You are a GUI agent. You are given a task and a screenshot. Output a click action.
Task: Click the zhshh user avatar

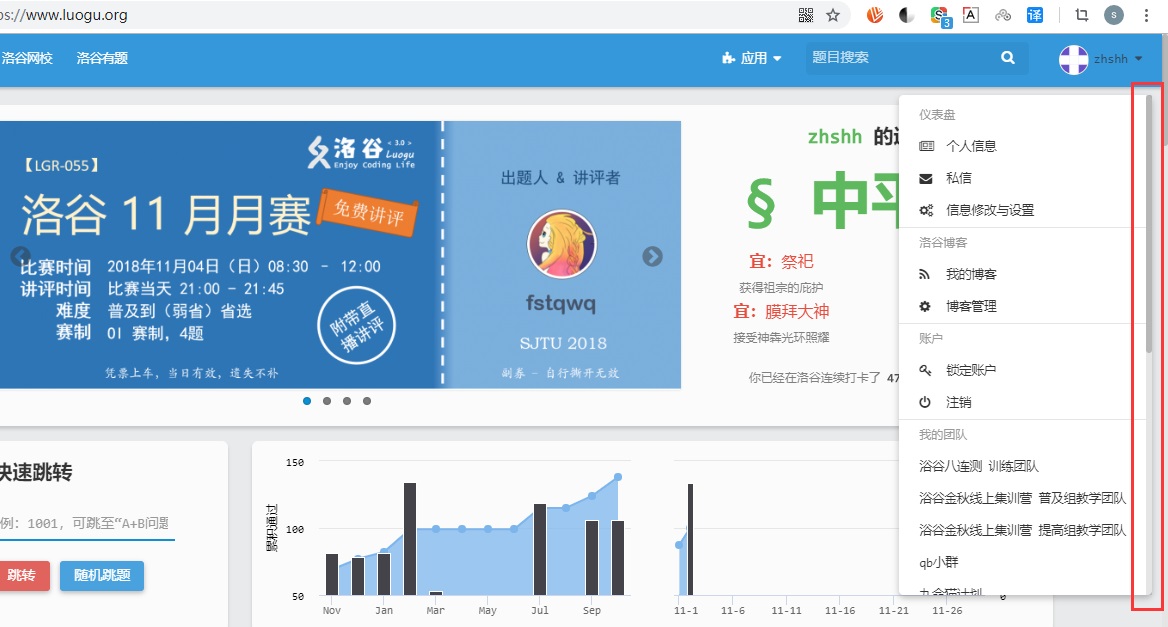pyautogui.click(x=1073, y=59)
